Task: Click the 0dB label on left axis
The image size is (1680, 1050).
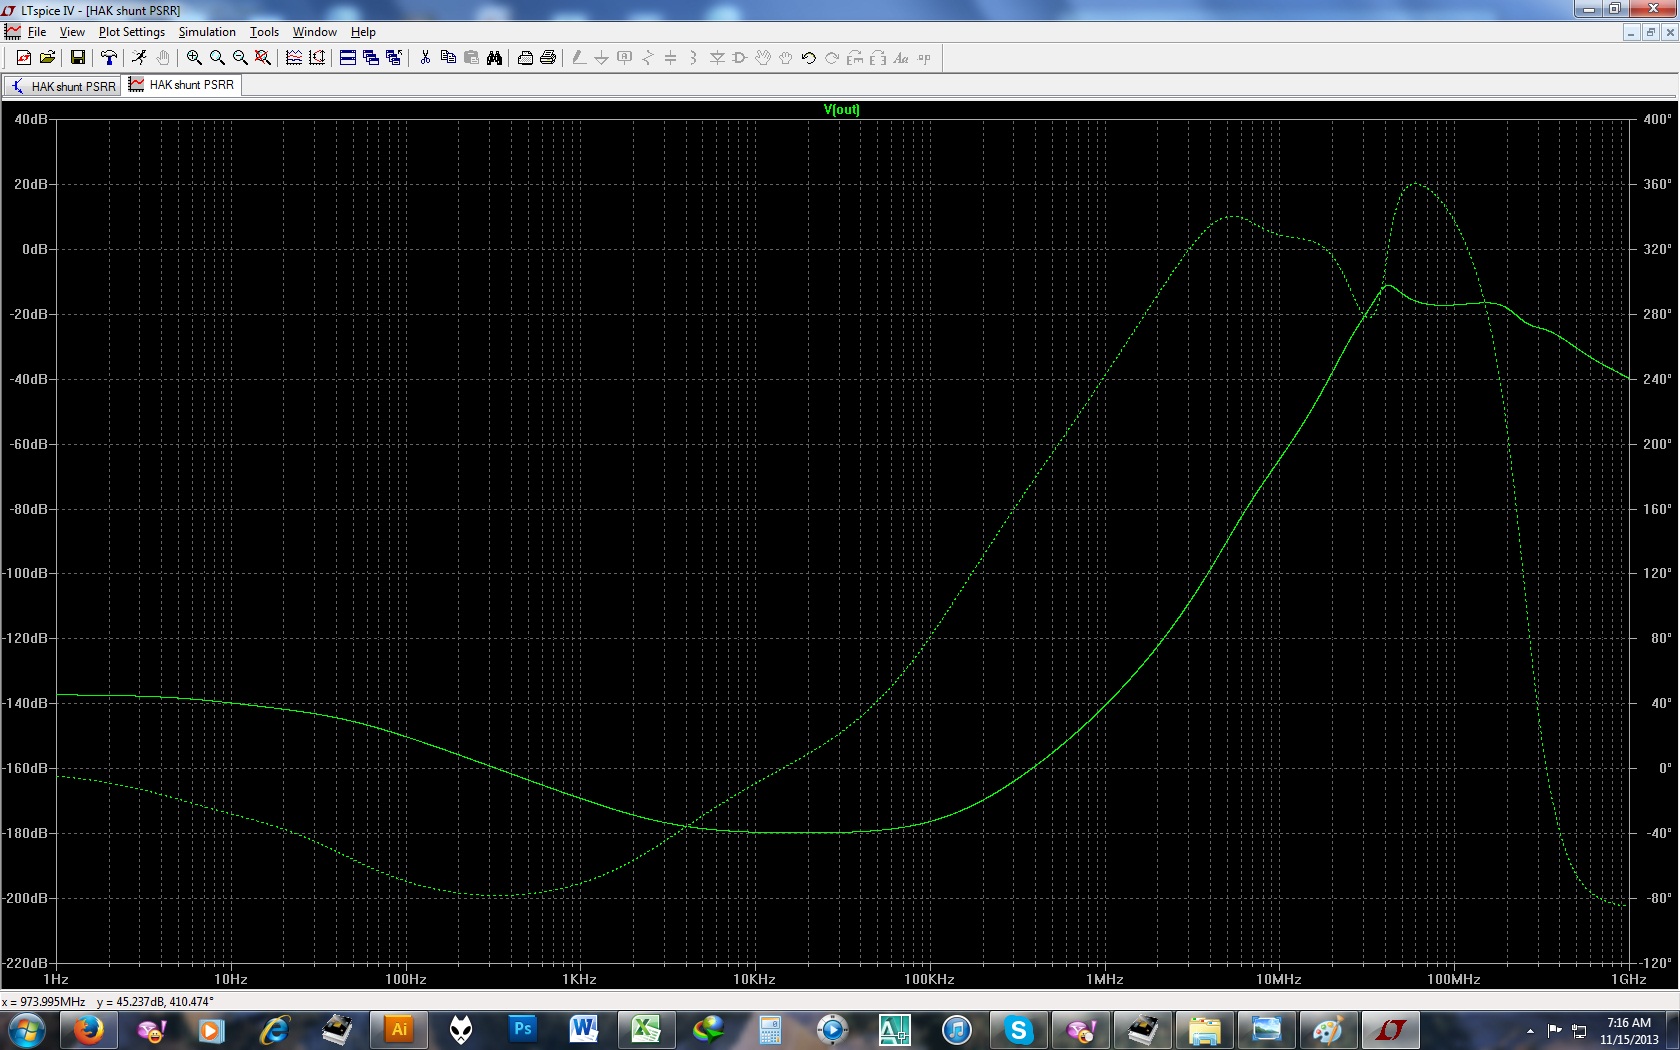Action: click(35, 249)
